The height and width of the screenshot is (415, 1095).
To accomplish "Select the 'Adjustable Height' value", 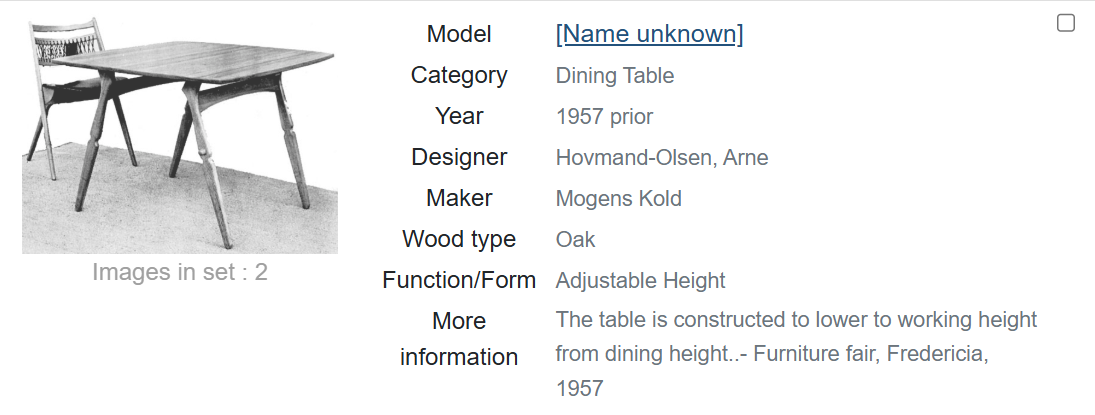I will (640, 281).
